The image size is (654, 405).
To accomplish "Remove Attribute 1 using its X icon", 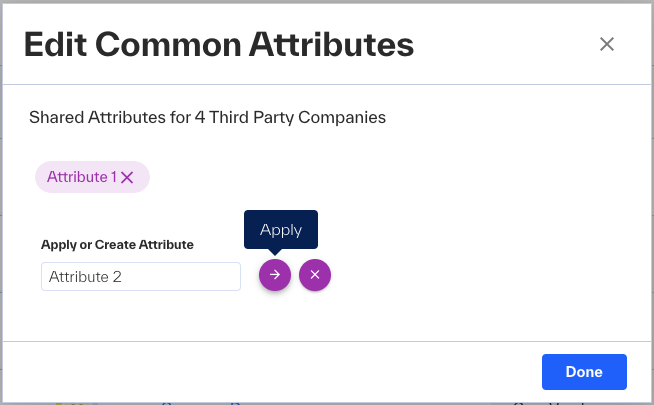I will point(127,178).
